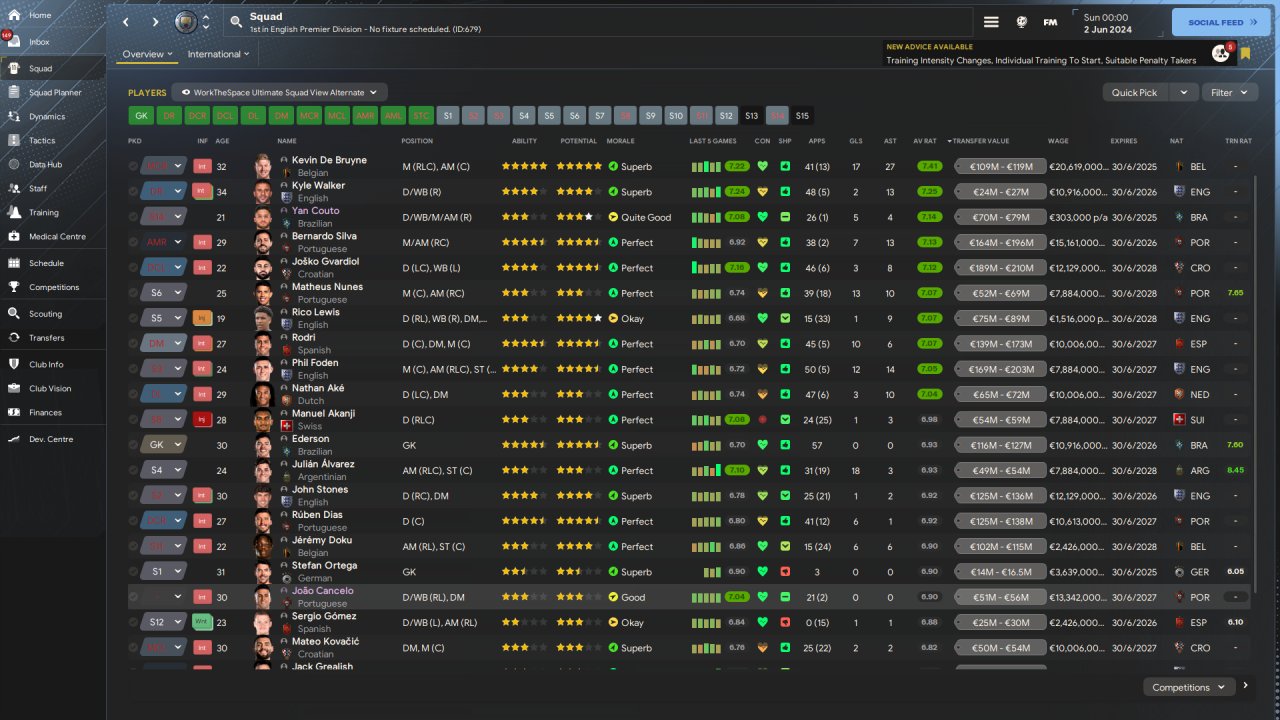Toggle the selection circle for Rico Lewis
The width and height of the screenshot is (1280, 720).
pyautogui.click(x=133, y=318)
